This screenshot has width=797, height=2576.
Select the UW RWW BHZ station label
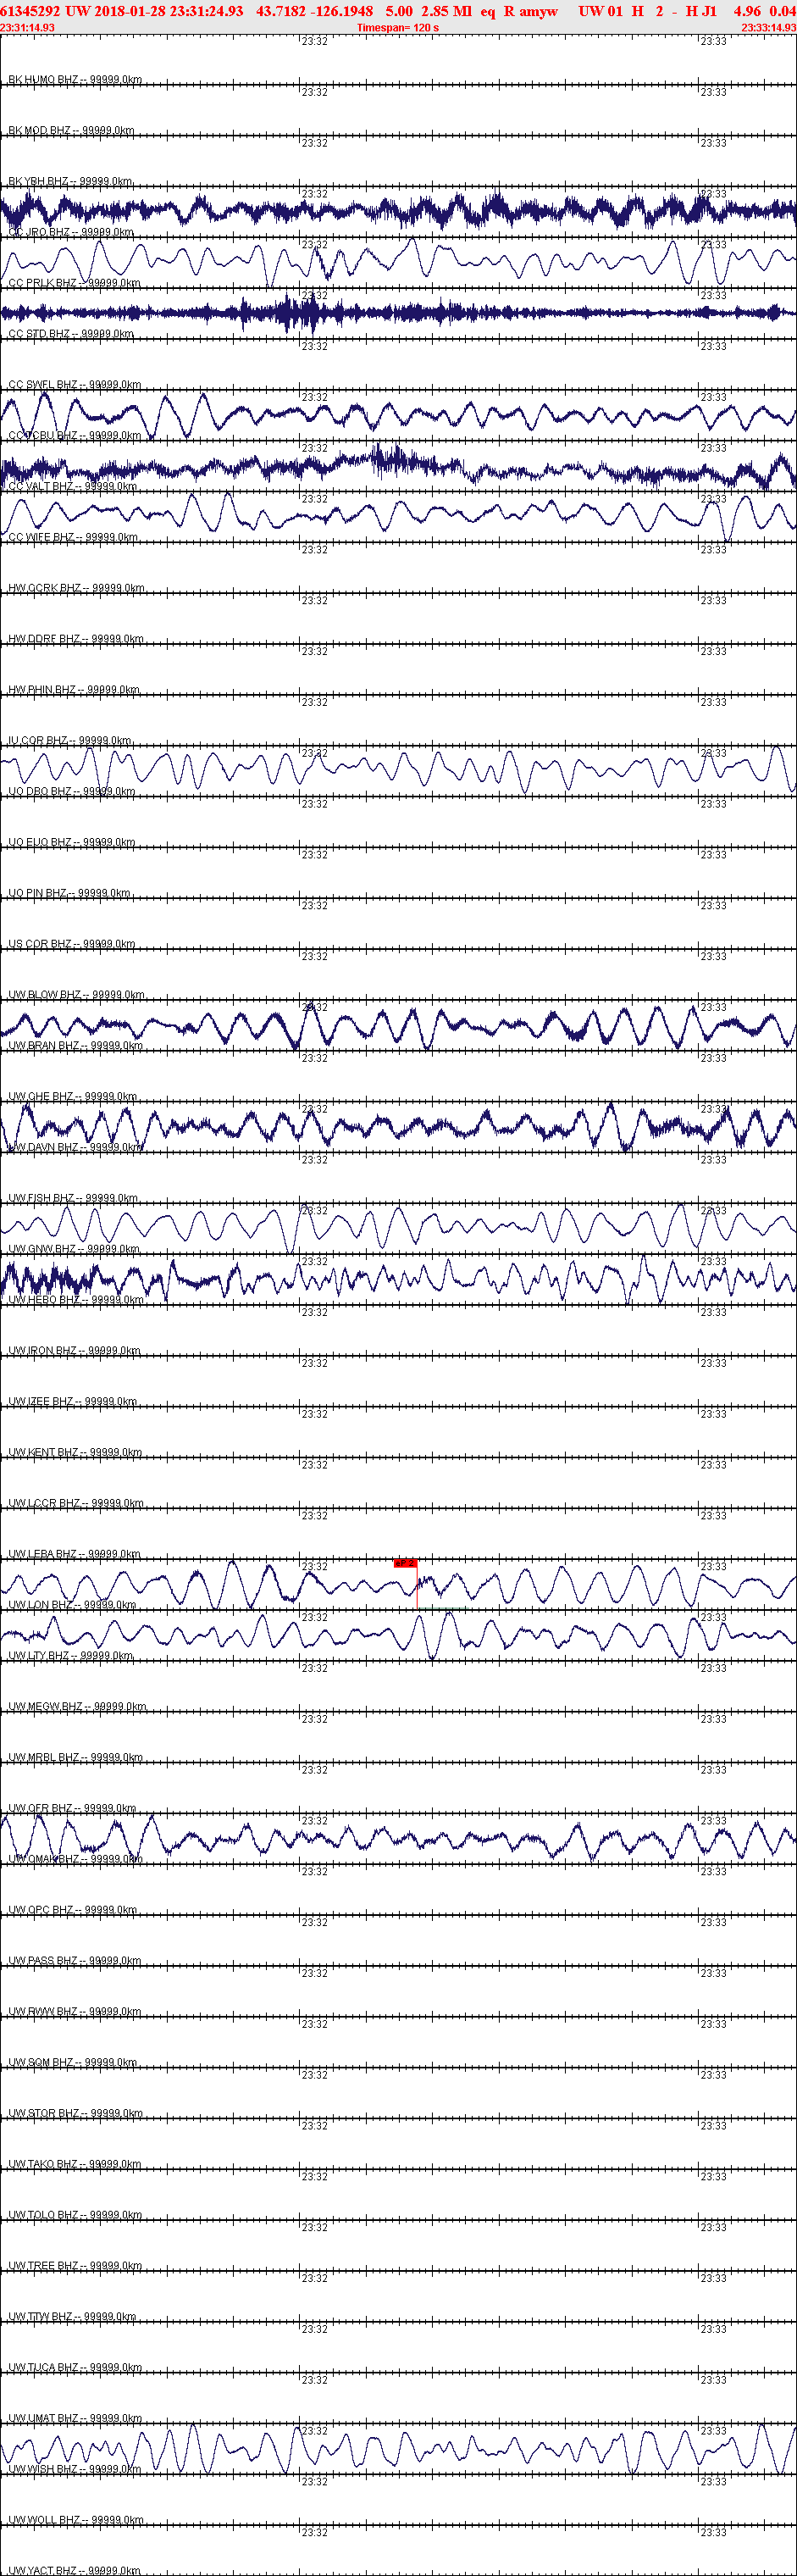click(x=74, y=2011)
